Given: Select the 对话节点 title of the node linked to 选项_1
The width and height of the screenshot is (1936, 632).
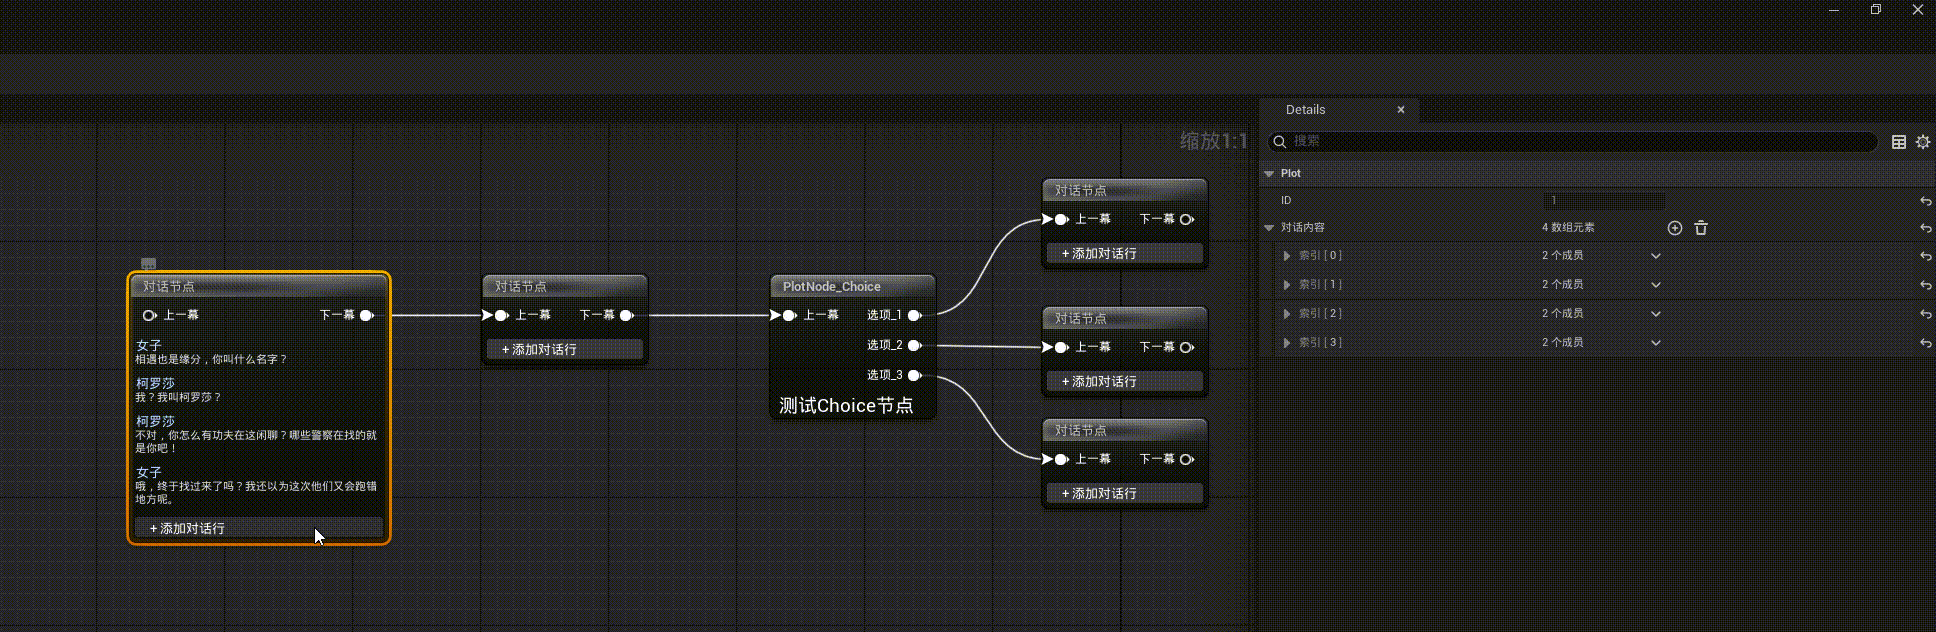Looking at the screenshot, I should tap(1081, 190).
